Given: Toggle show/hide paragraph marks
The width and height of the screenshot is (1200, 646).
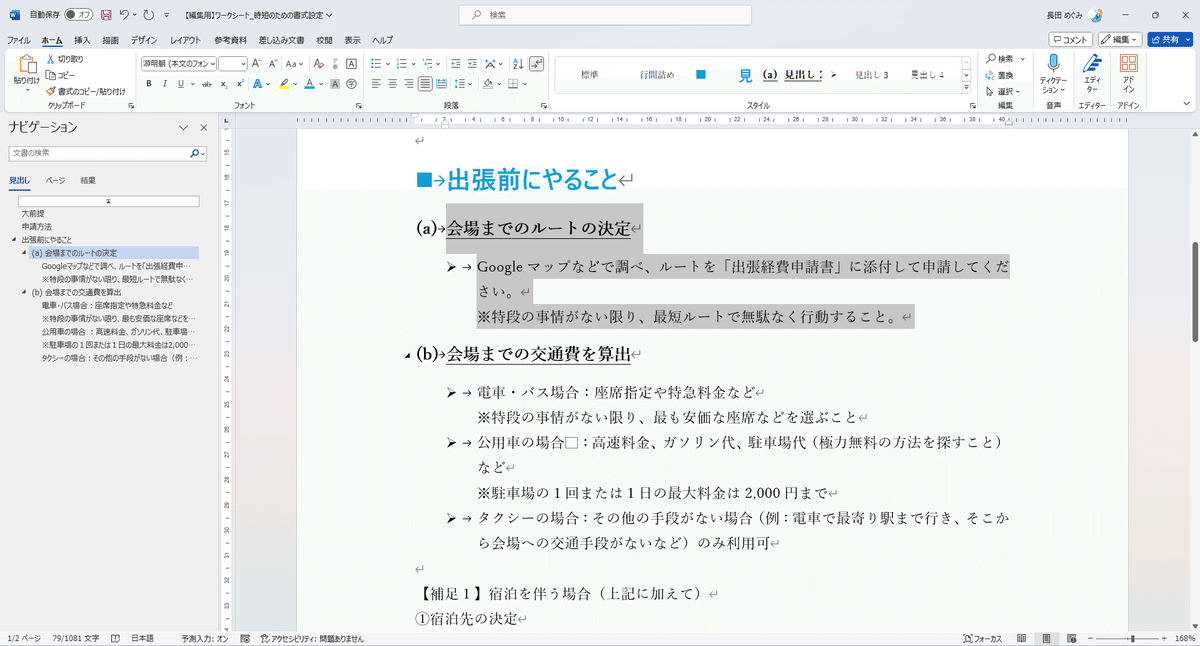Looking at the screenshot, I should point(537,64).
